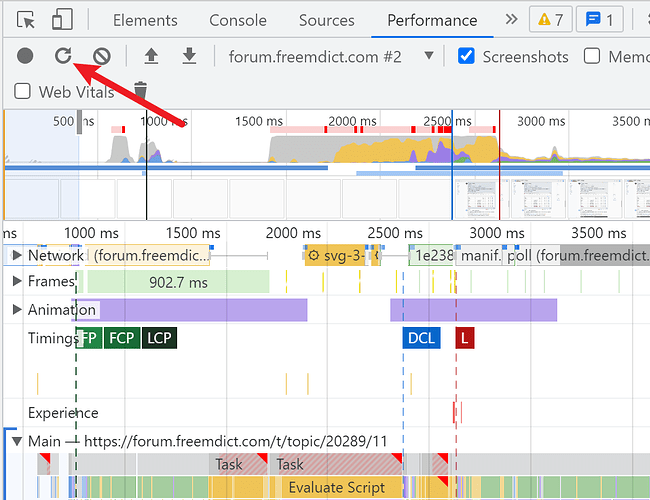650x500 pixels.
Task: Click the inspect element picker icon
Action: [26, 19]
